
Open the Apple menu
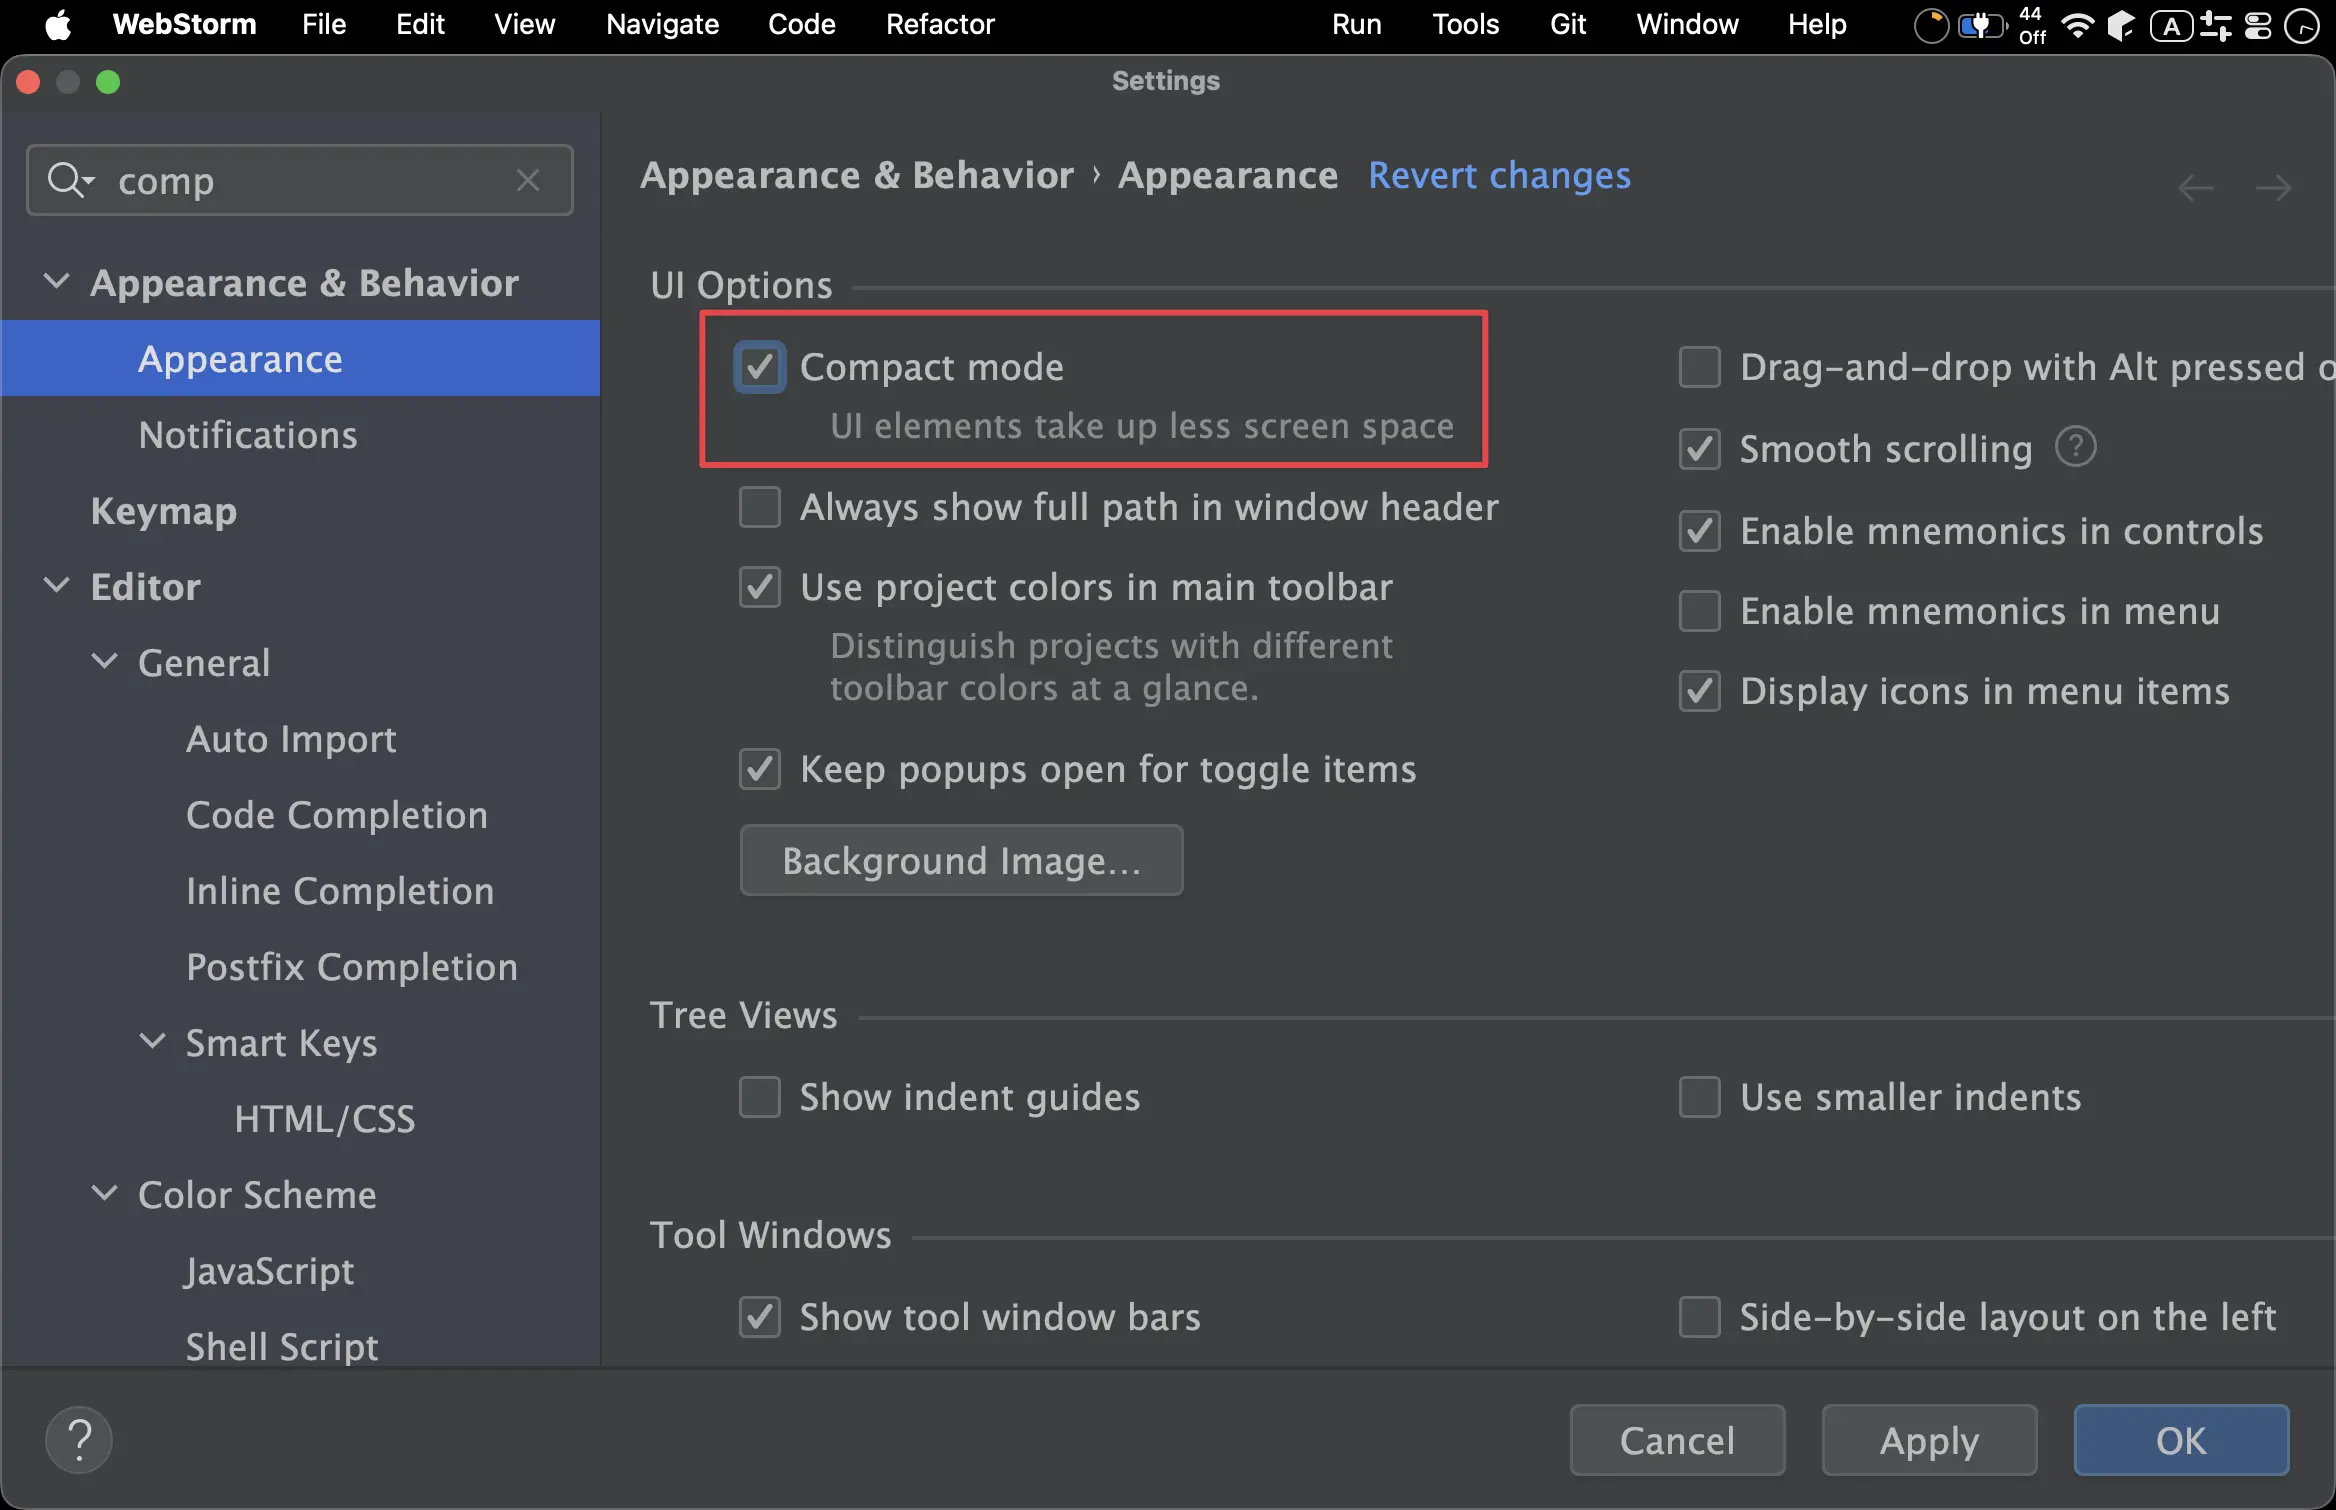click(x=58, y=24)
